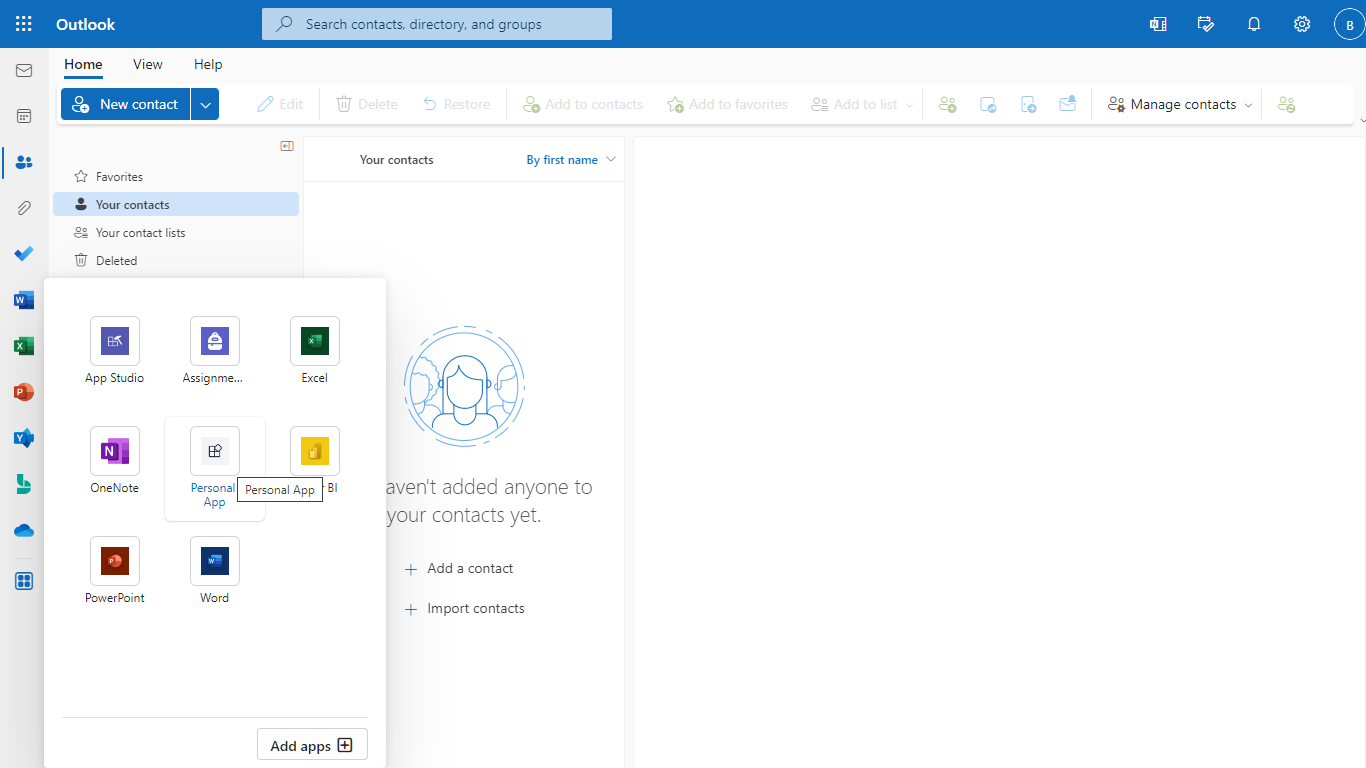
Task: Switch to the Help tab
Action: tap(208, 64)
